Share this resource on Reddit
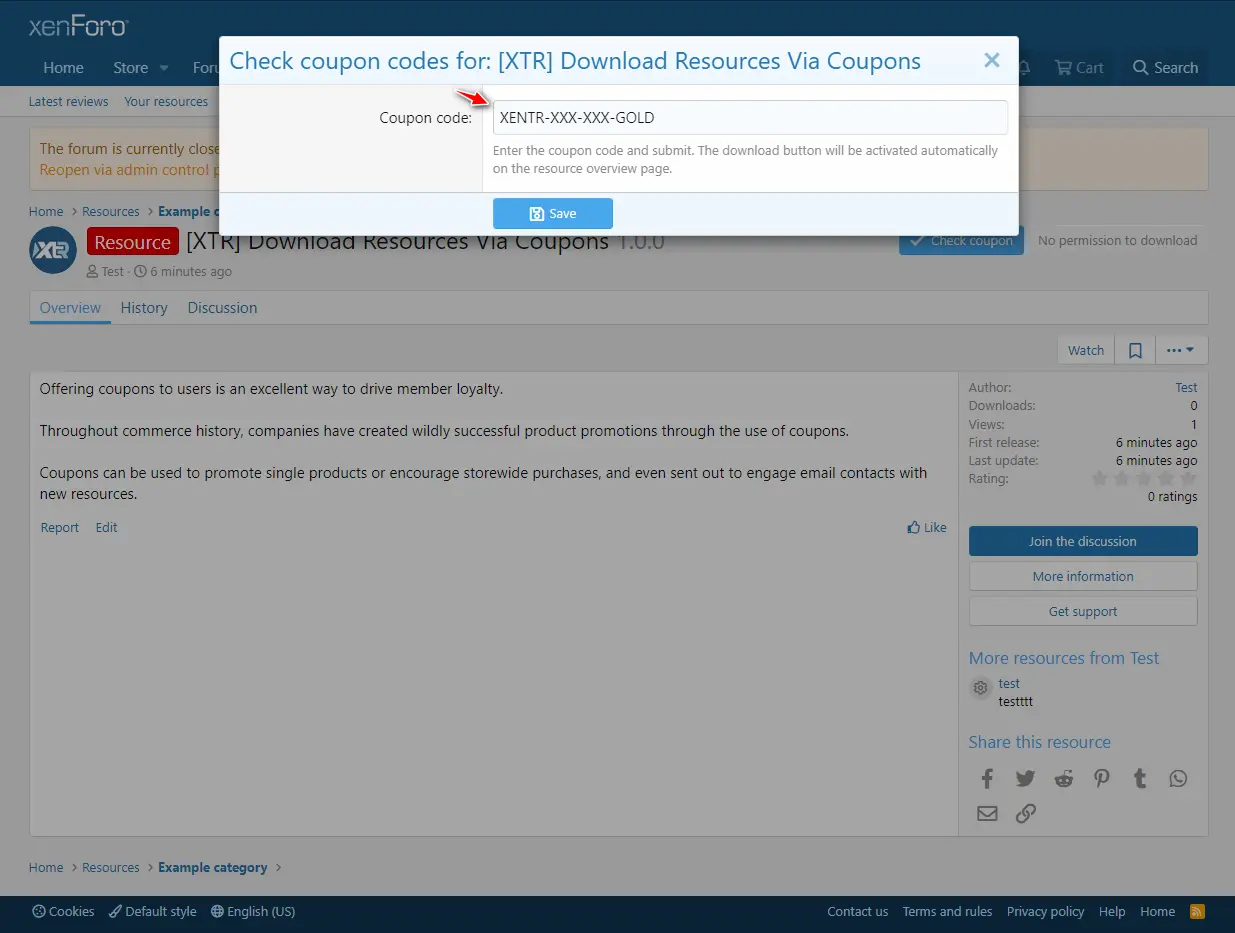 tap(1063, 779)
